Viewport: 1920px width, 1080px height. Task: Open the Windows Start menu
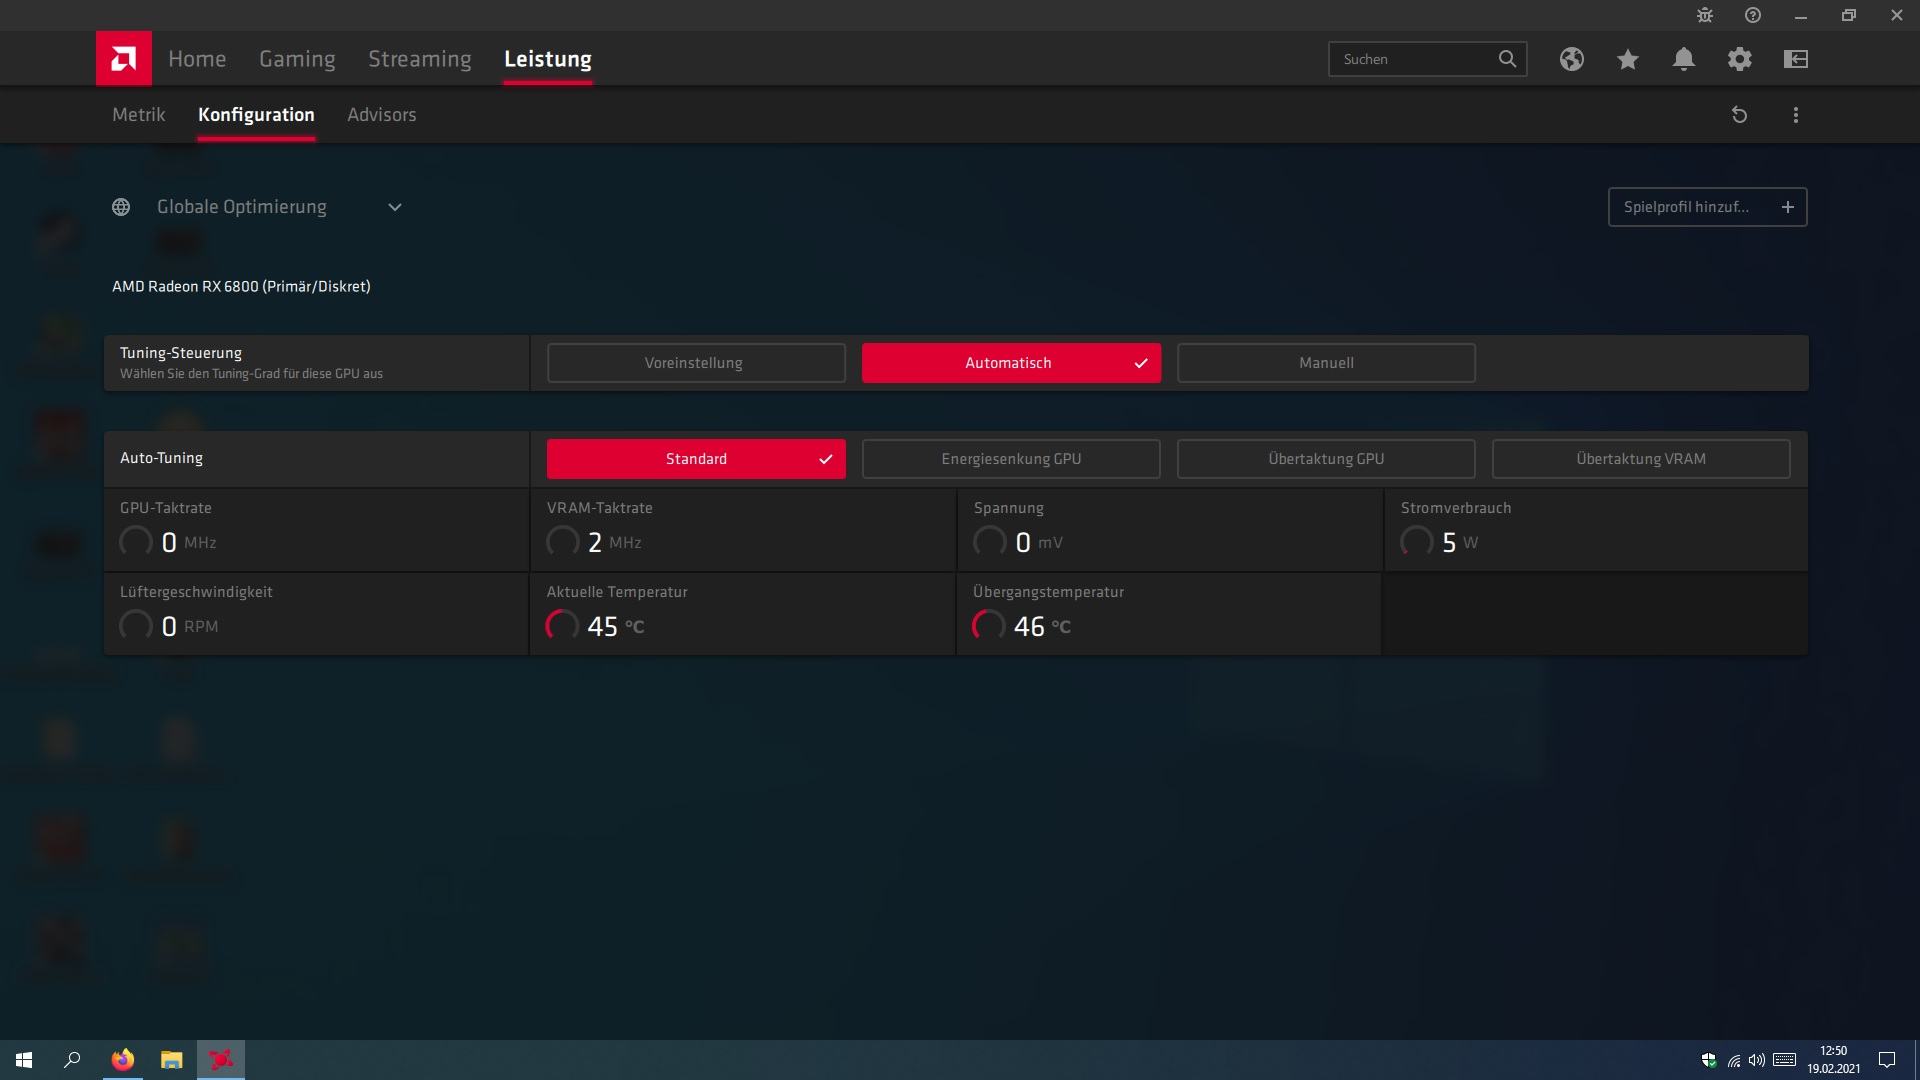tap(24, 1060)
